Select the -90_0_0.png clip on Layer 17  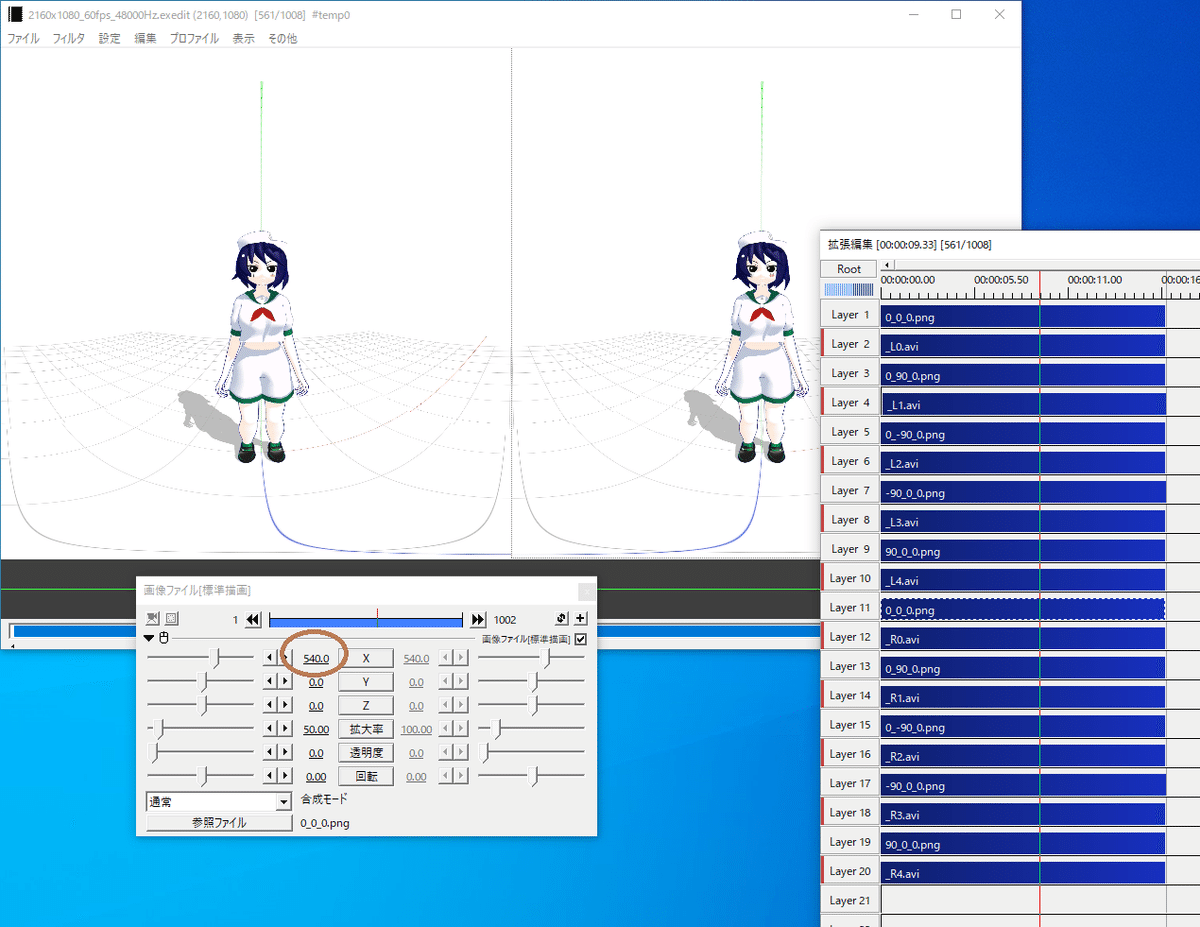(1023, 785)
